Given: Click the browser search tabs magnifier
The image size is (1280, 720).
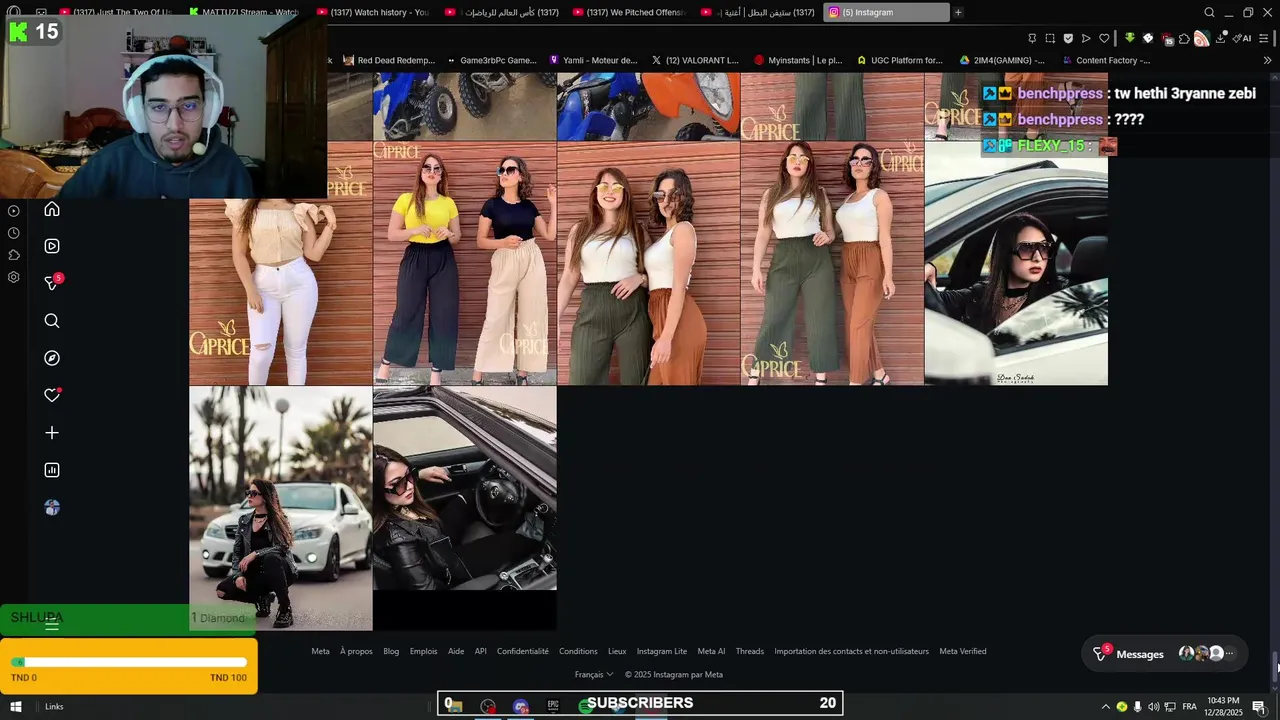Looking at the screenshot, I should [x=1209, y=13].
